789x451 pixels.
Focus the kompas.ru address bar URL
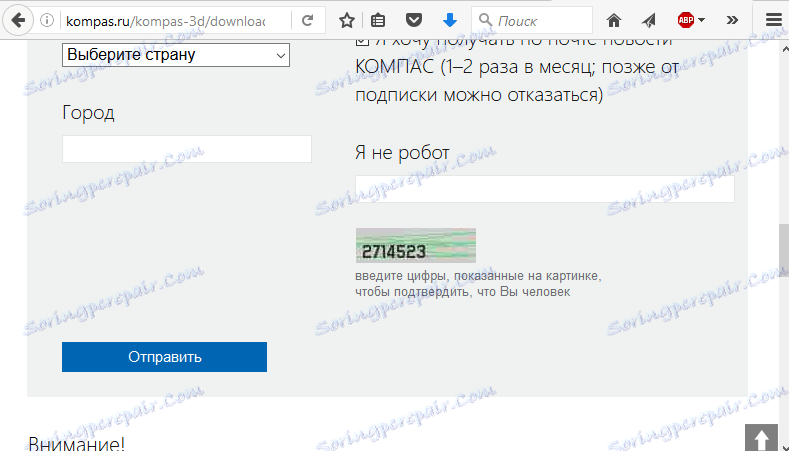click(x=166, y=21)
